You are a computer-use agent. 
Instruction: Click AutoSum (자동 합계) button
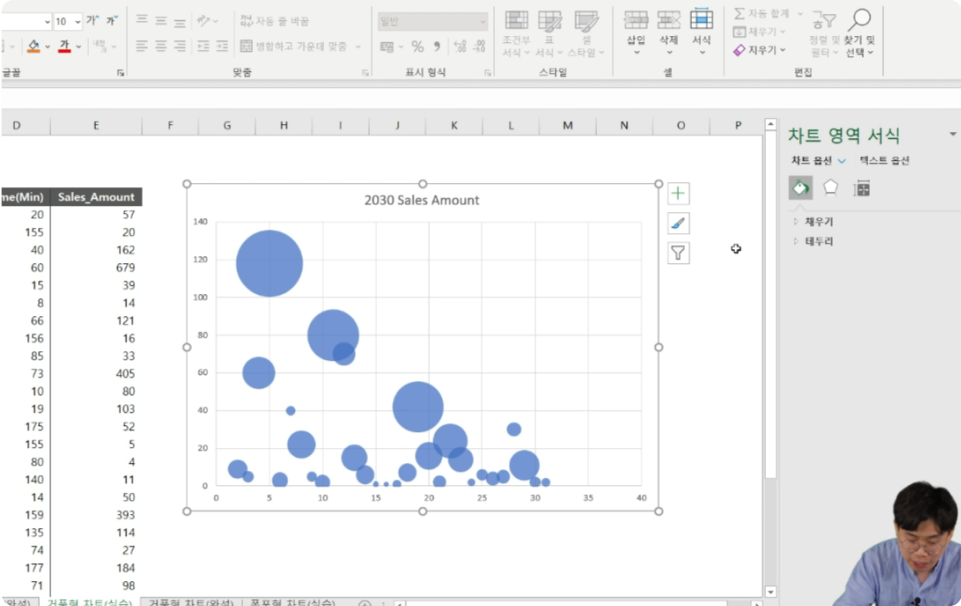(762, 13)
